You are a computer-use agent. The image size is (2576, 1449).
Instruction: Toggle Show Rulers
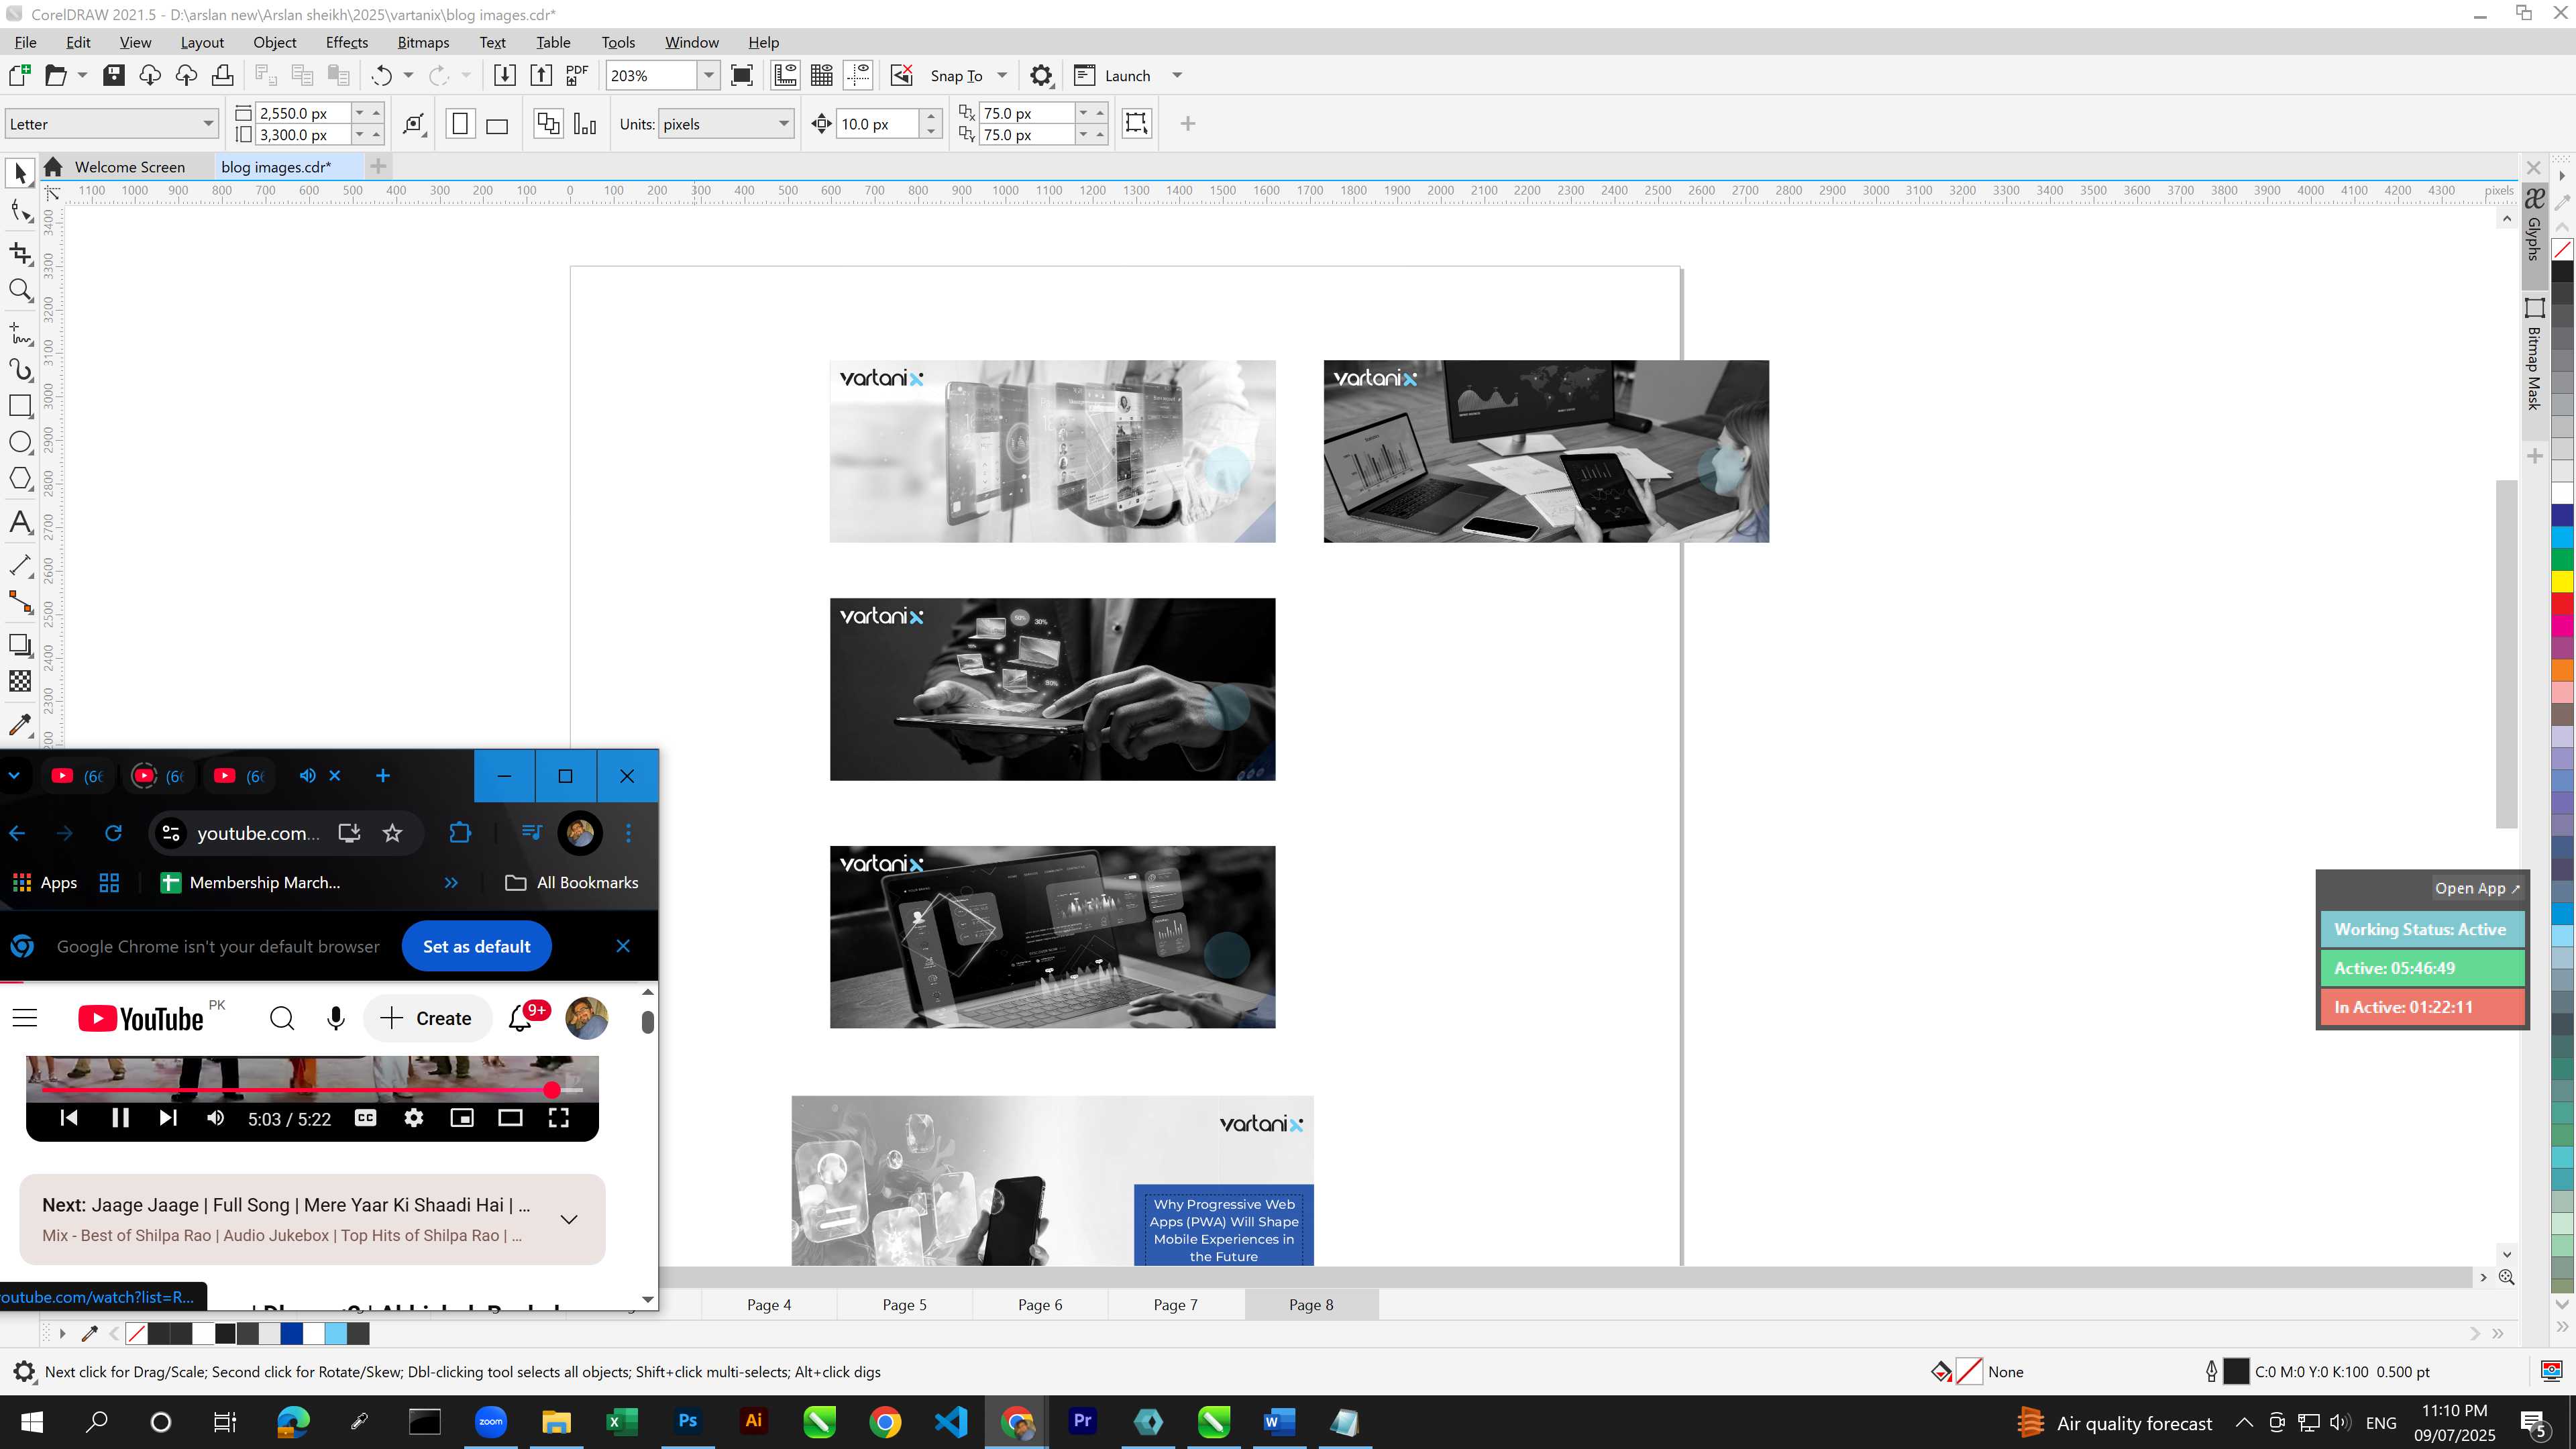click(x=786, y=75)
